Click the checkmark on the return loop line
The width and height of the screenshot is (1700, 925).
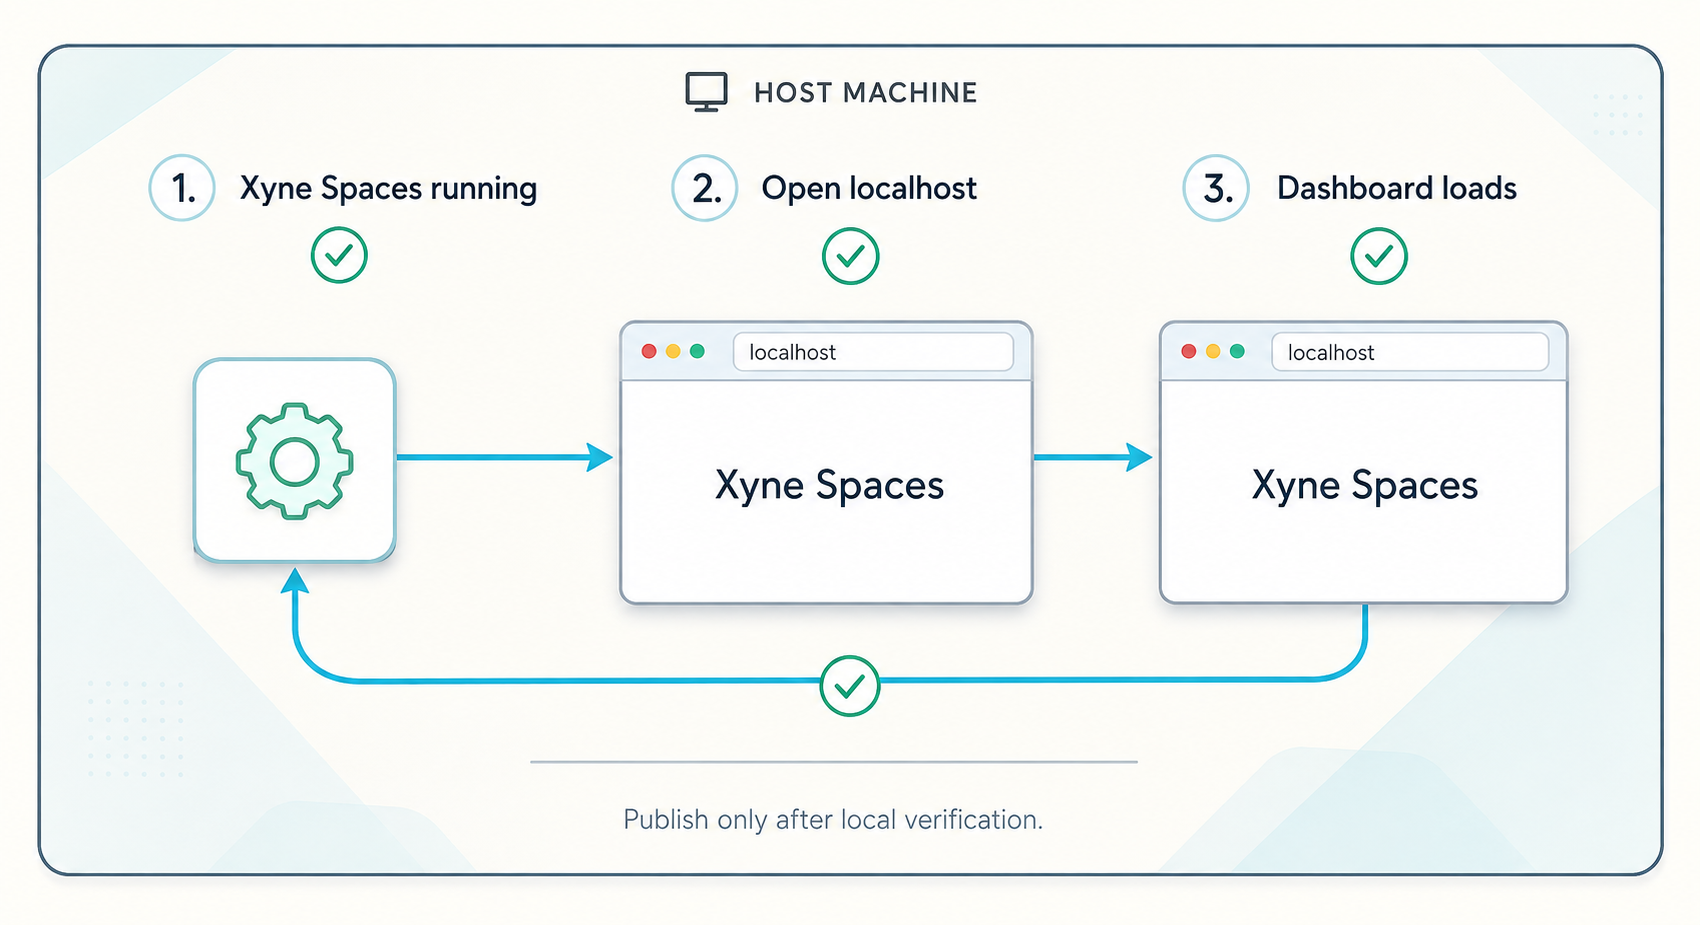click(x=850, y=686)
